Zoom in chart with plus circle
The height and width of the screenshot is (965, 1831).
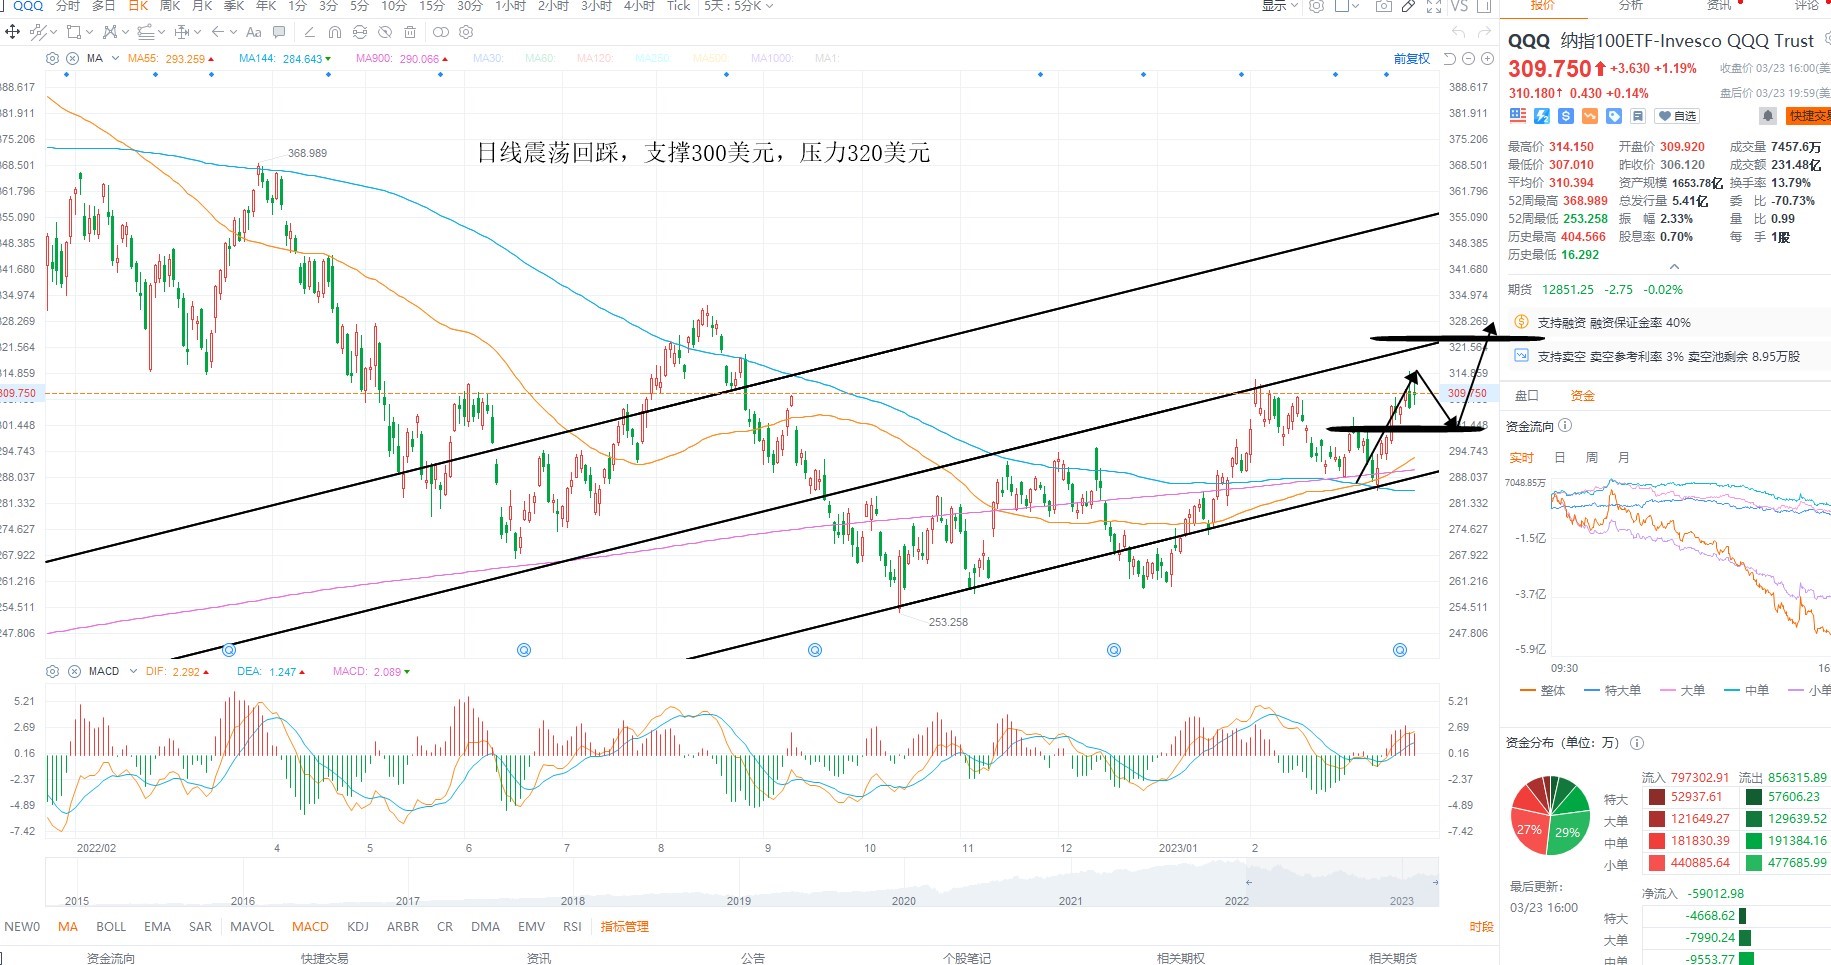pyautogui.click(x=1487, y=58)
